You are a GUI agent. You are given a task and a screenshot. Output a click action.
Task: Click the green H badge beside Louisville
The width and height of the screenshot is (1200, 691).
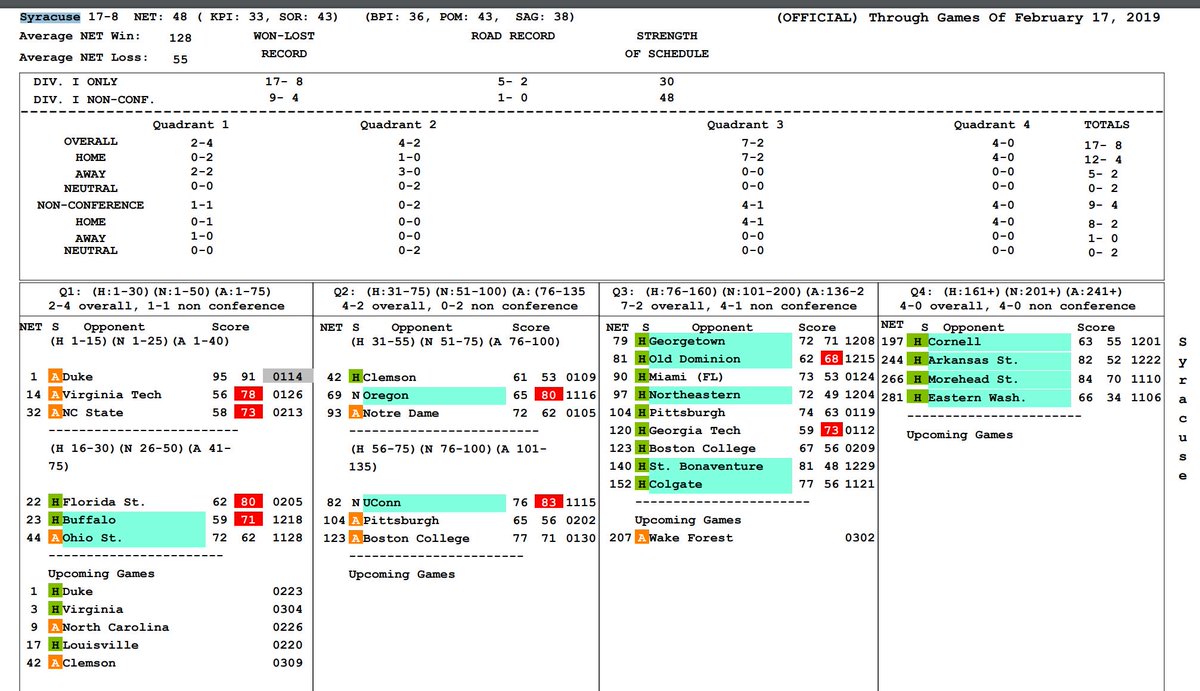point(55,645)
